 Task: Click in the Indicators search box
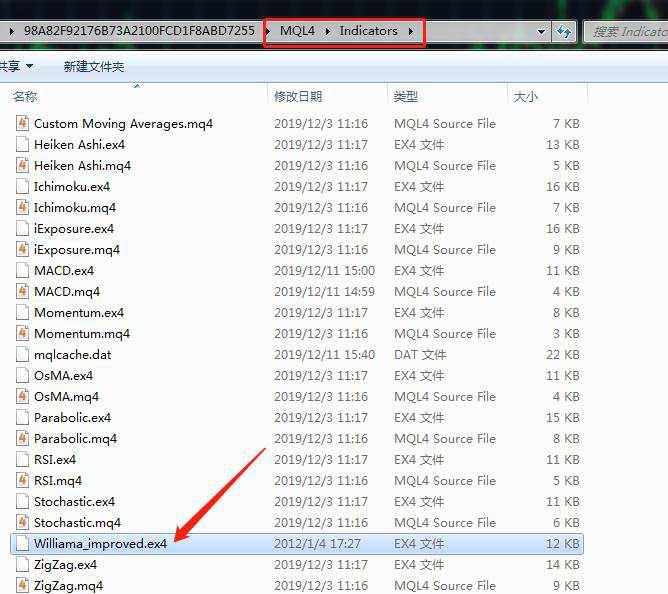pyautogui.click(x=626, y=32)
